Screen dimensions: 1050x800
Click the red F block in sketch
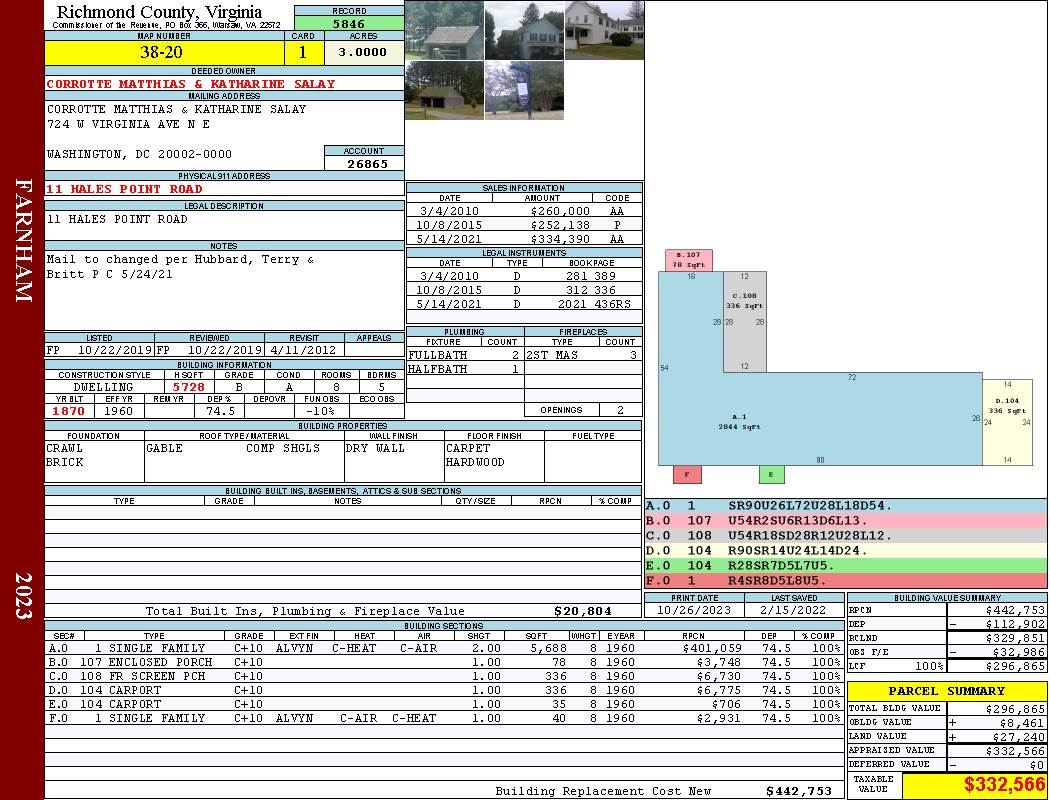click(687, 475)
